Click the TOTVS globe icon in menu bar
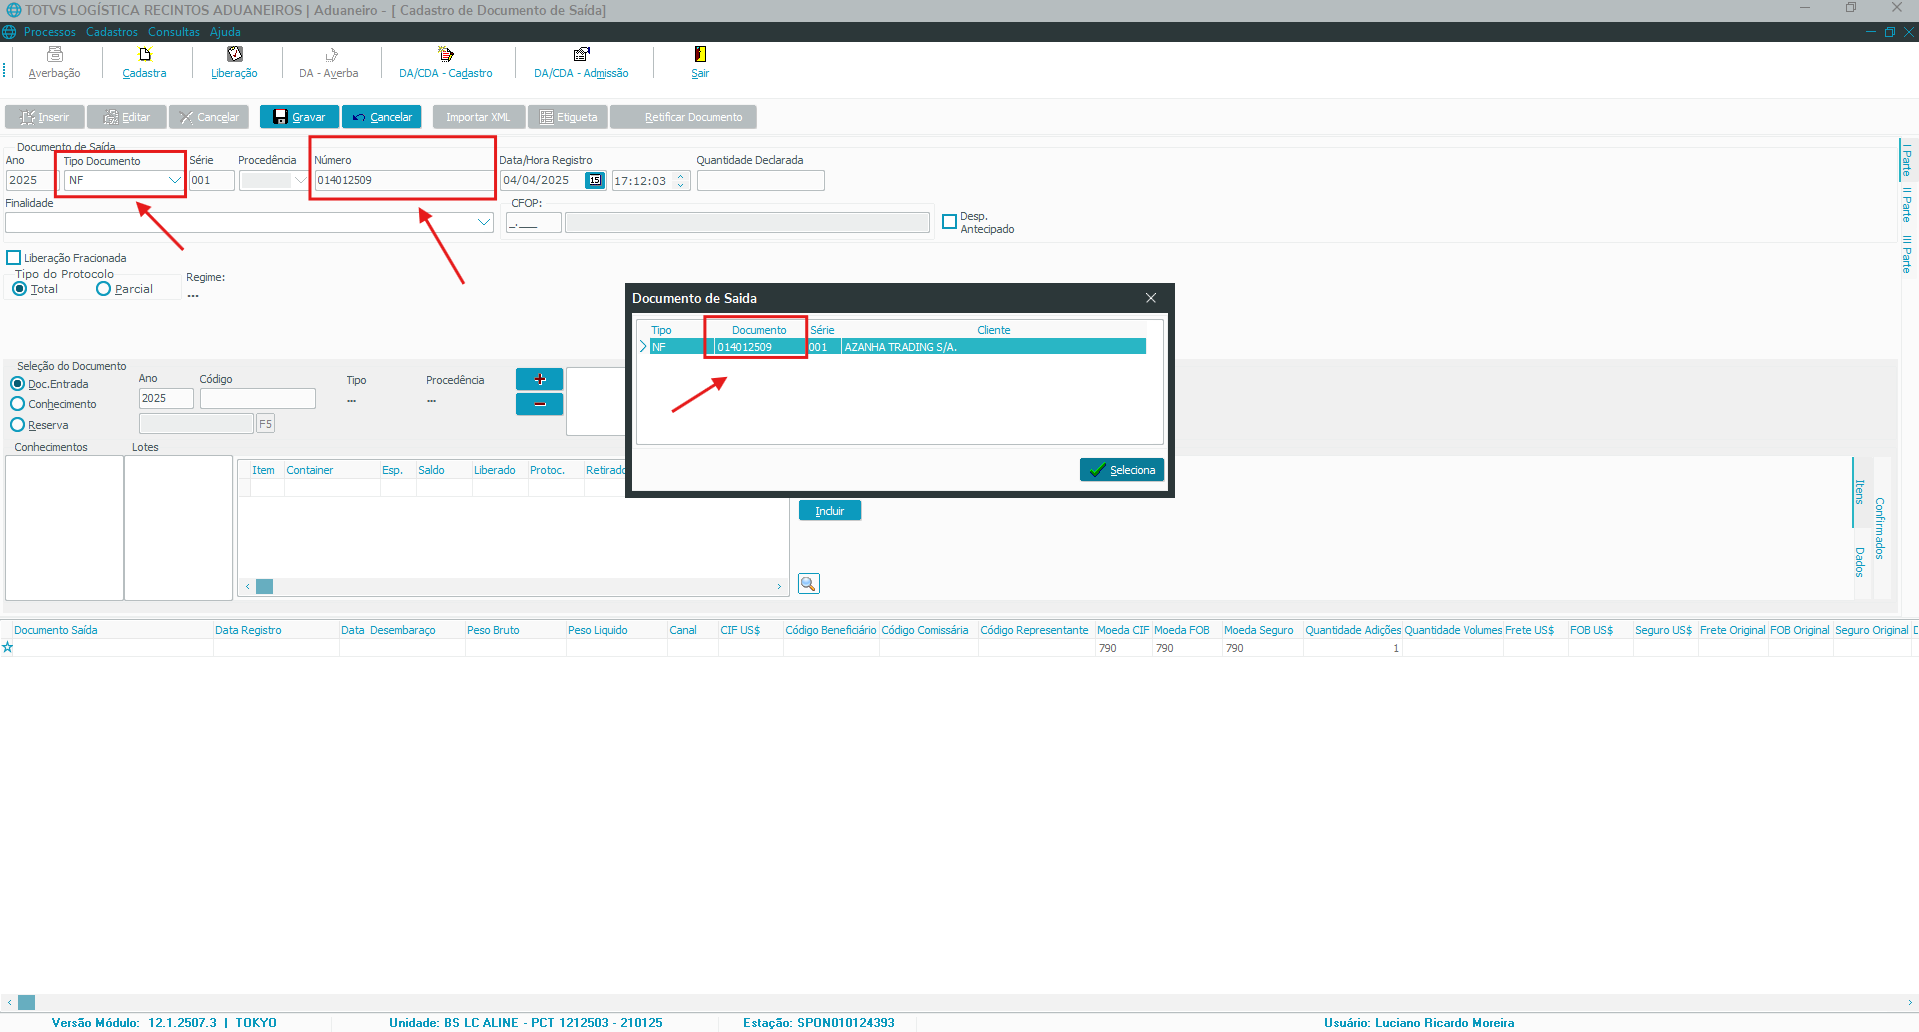The image size is (1919, 1032). [x=10, y=32]
